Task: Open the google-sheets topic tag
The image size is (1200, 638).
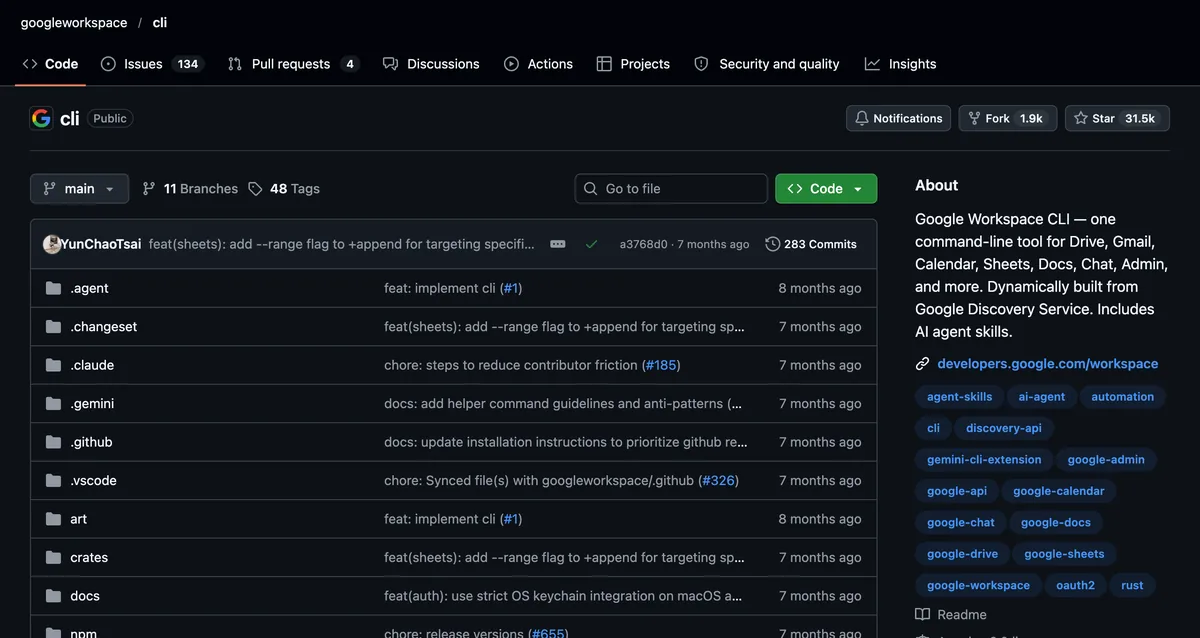Action: pyautogui.click(x=1064, y=554)
